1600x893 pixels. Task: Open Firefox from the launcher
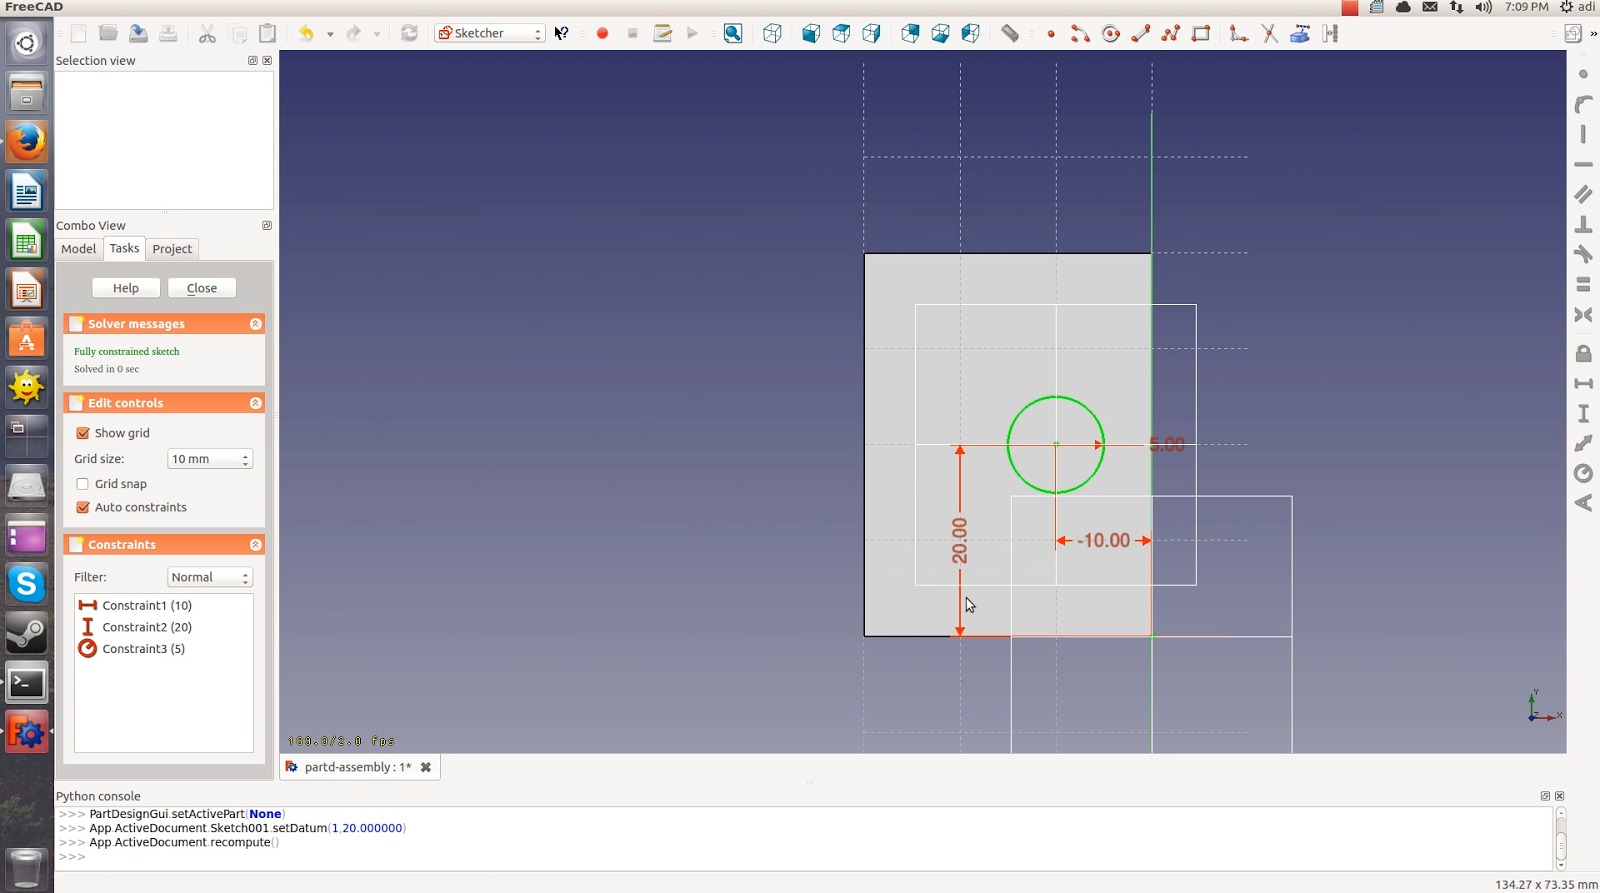[x=27, y=142]
